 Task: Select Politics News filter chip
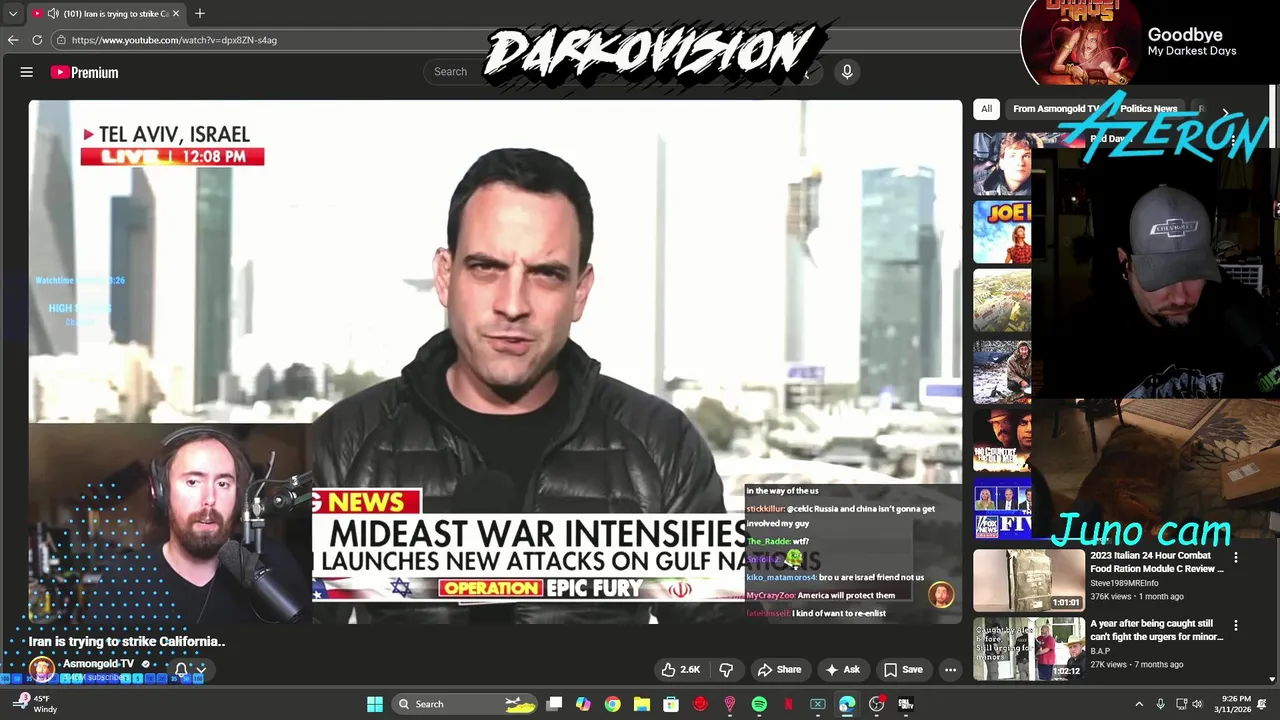tap(1148, 108)
